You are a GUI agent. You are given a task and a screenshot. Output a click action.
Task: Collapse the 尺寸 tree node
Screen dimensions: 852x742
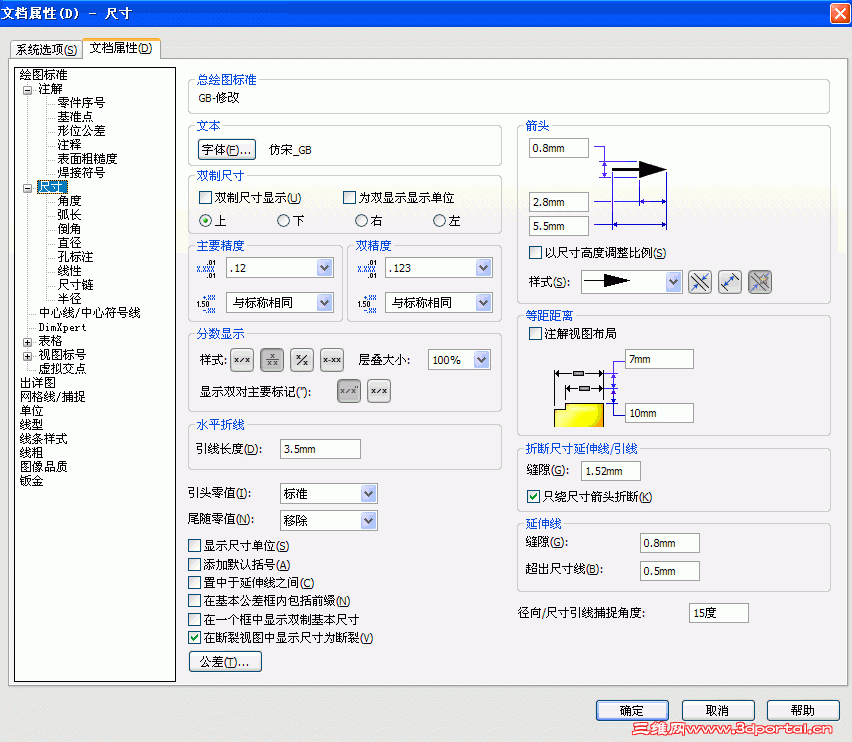(x=28, y=188)
